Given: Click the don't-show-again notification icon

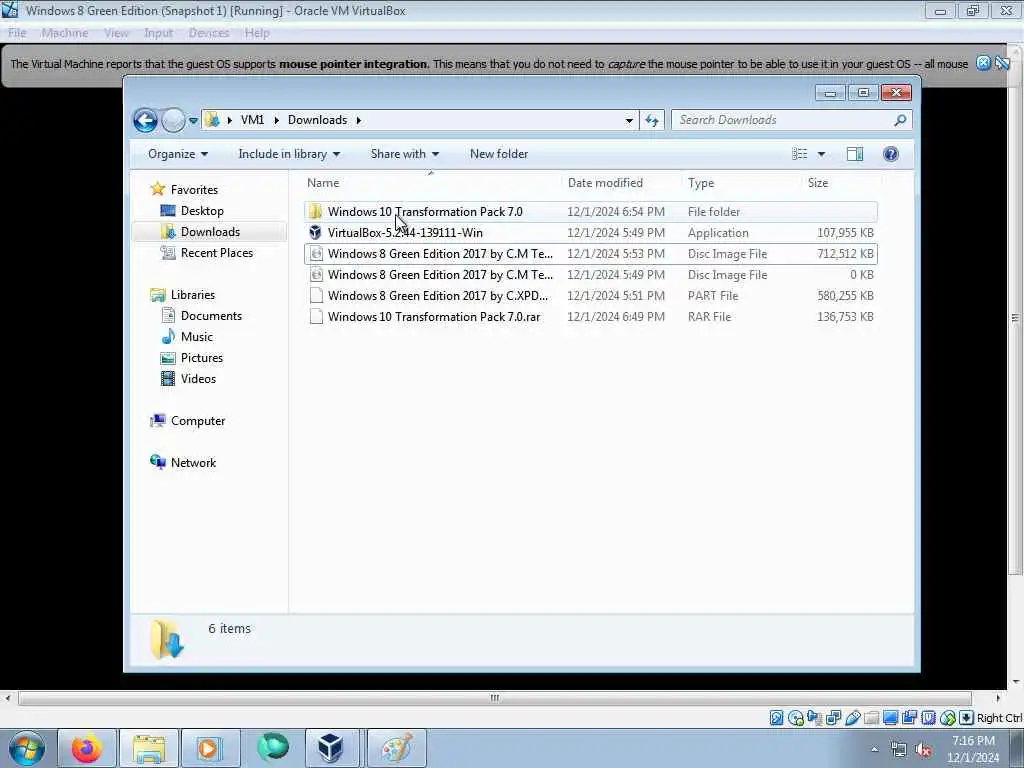Looking at the screenshot, I should click(1002, 63).
